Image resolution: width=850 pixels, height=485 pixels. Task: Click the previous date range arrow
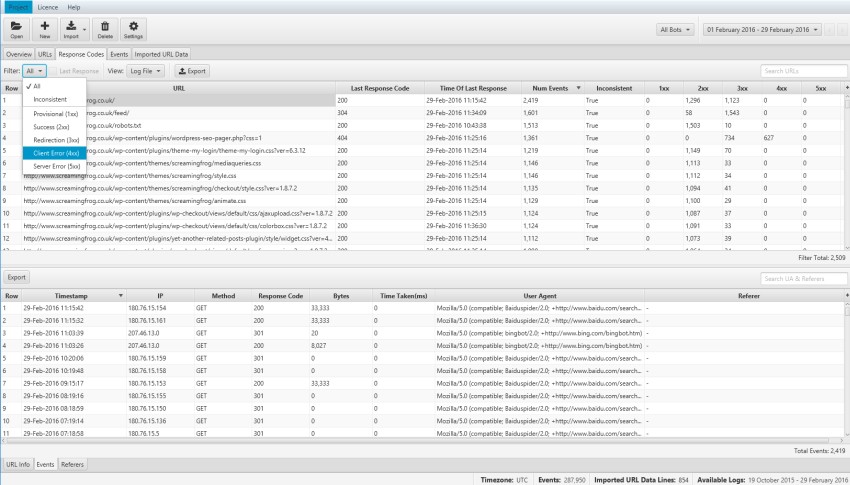click(829, 30)
